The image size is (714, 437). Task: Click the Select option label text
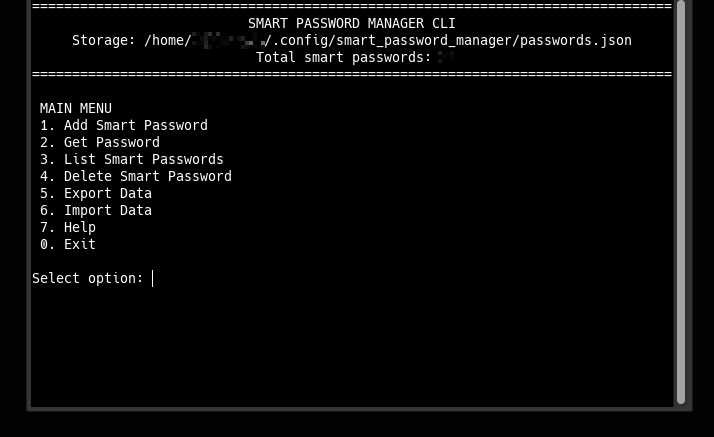point(88,278)
